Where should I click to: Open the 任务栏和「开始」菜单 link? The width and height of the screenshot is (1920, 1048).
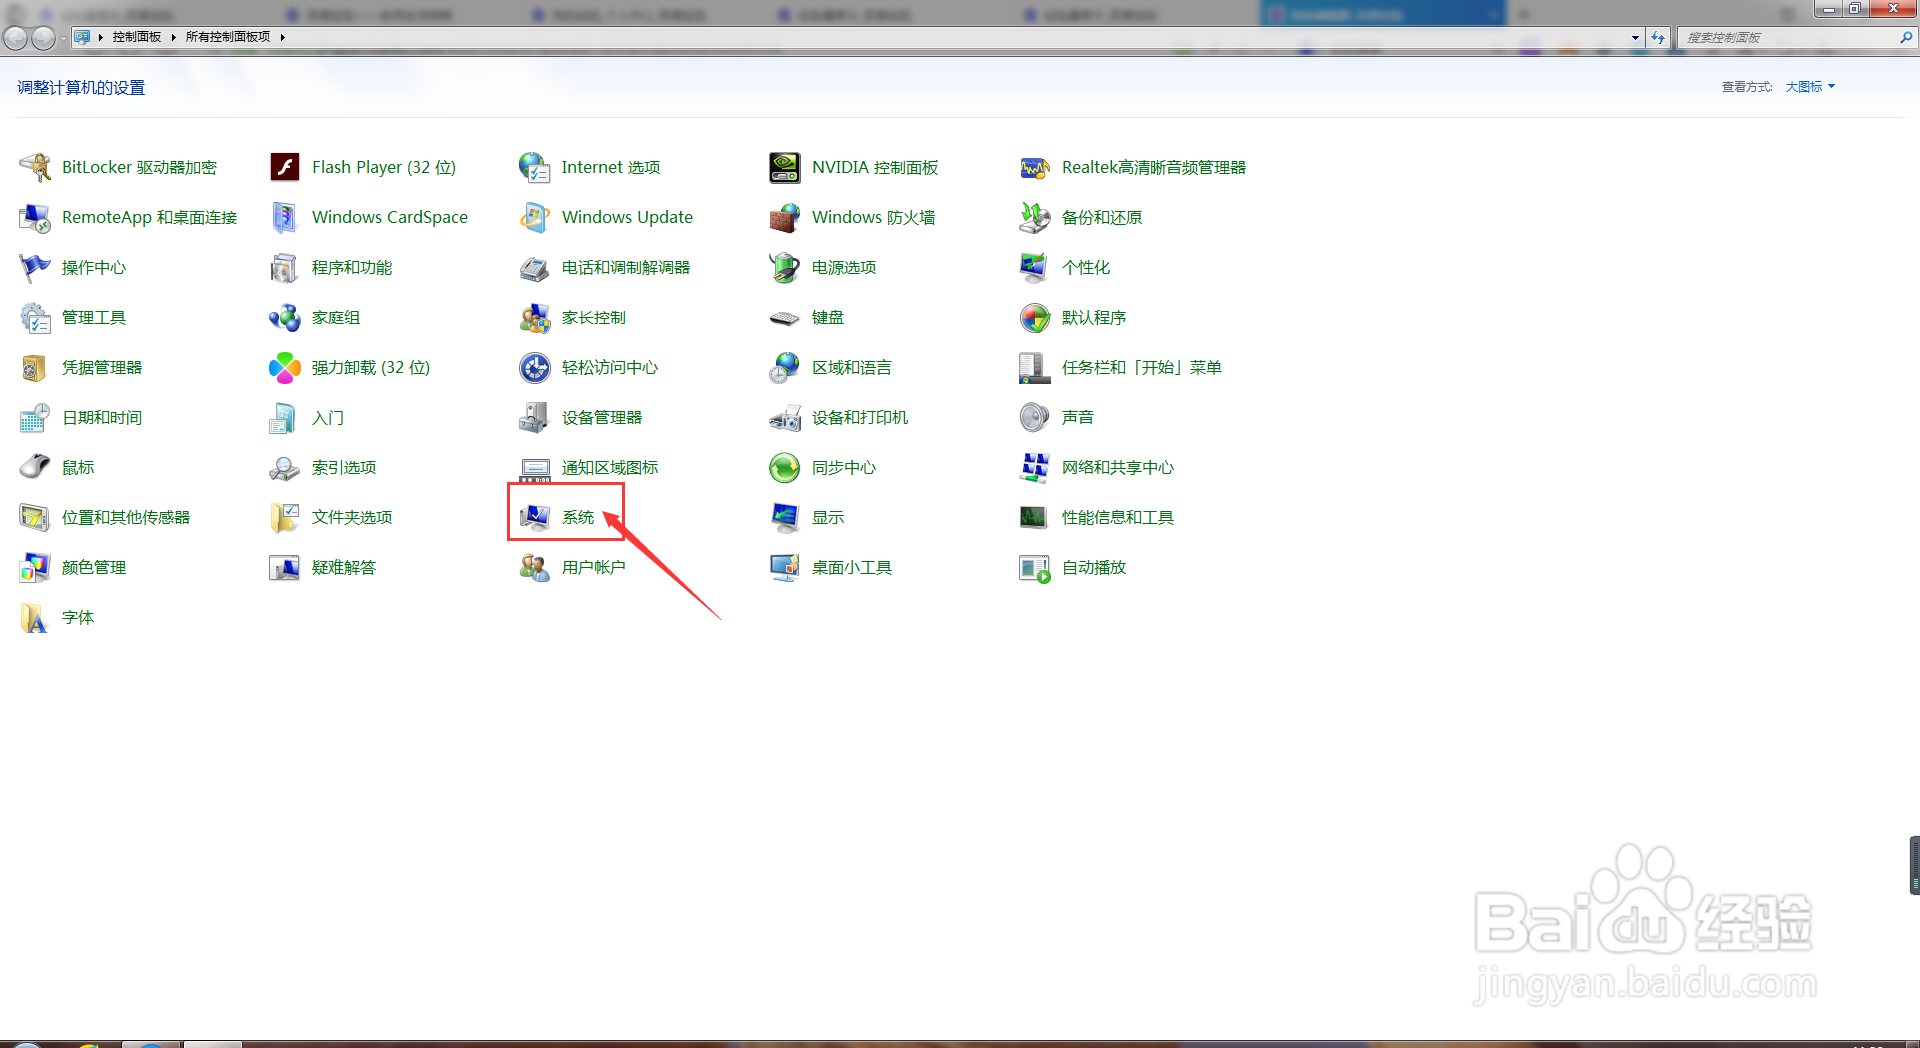click(x=1142, y=367)
